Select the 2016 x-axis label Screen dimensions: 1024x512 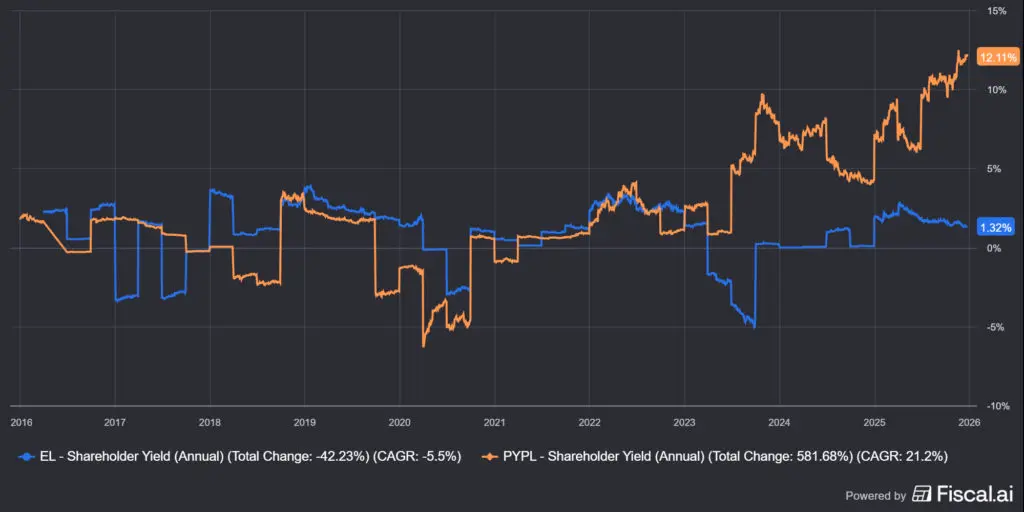coord(20,423)
